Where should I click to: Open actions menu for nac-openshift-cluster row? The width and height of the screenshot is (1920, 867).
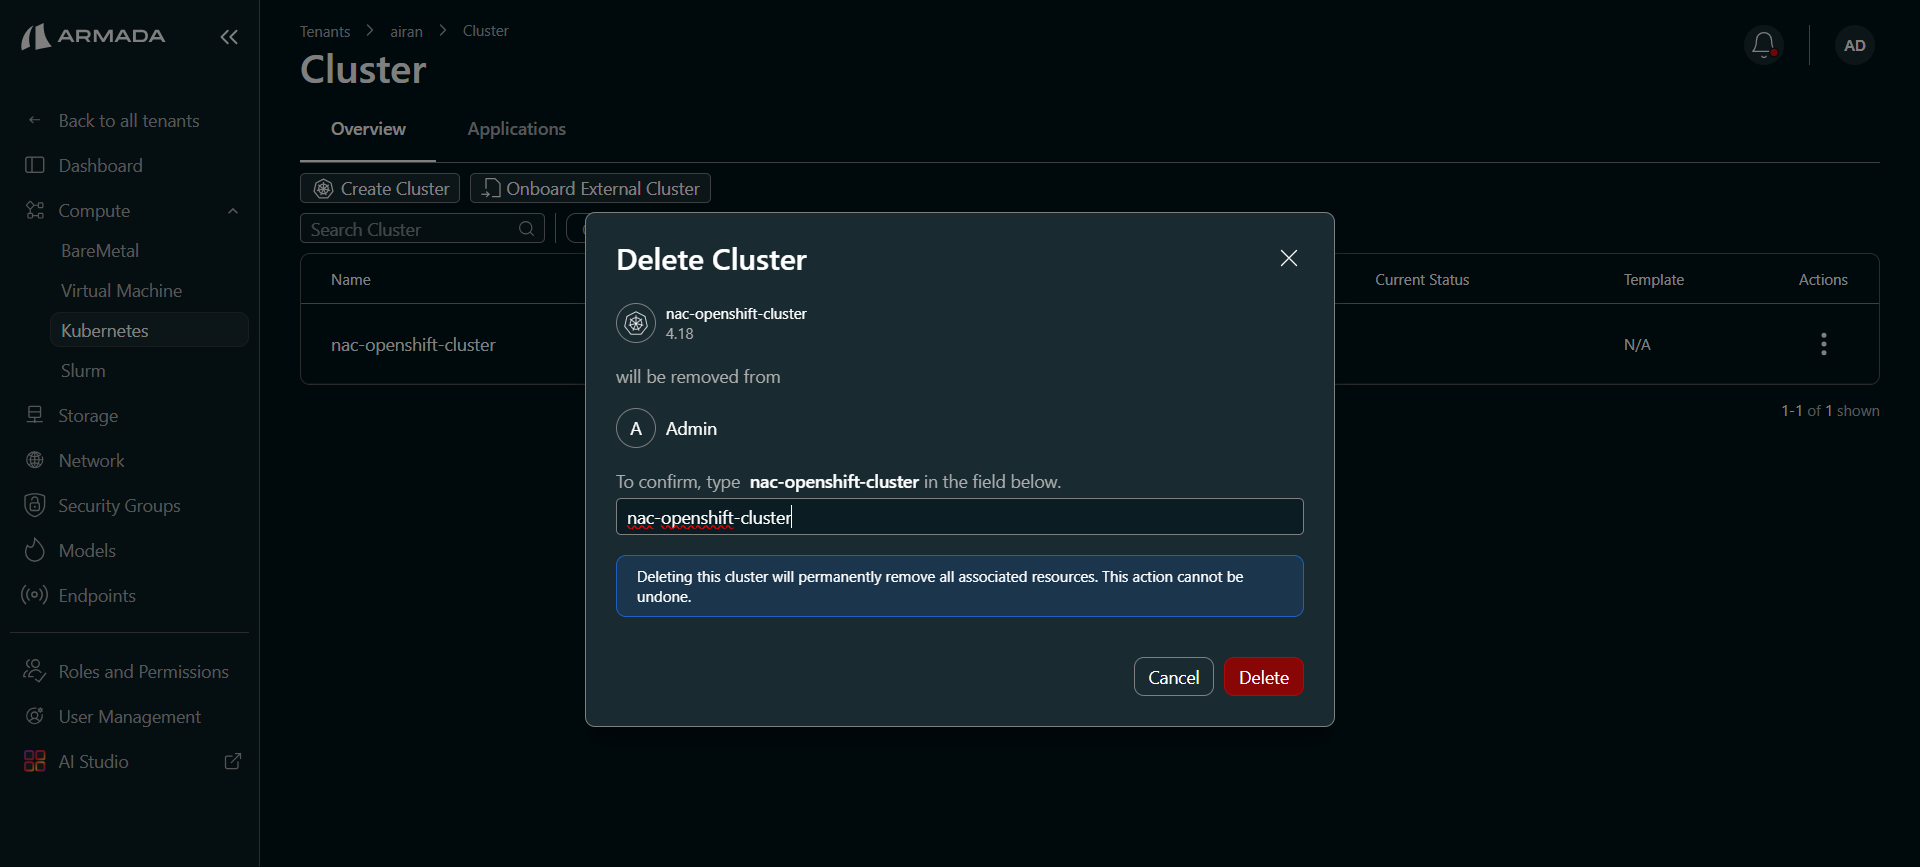(1824, 344)
